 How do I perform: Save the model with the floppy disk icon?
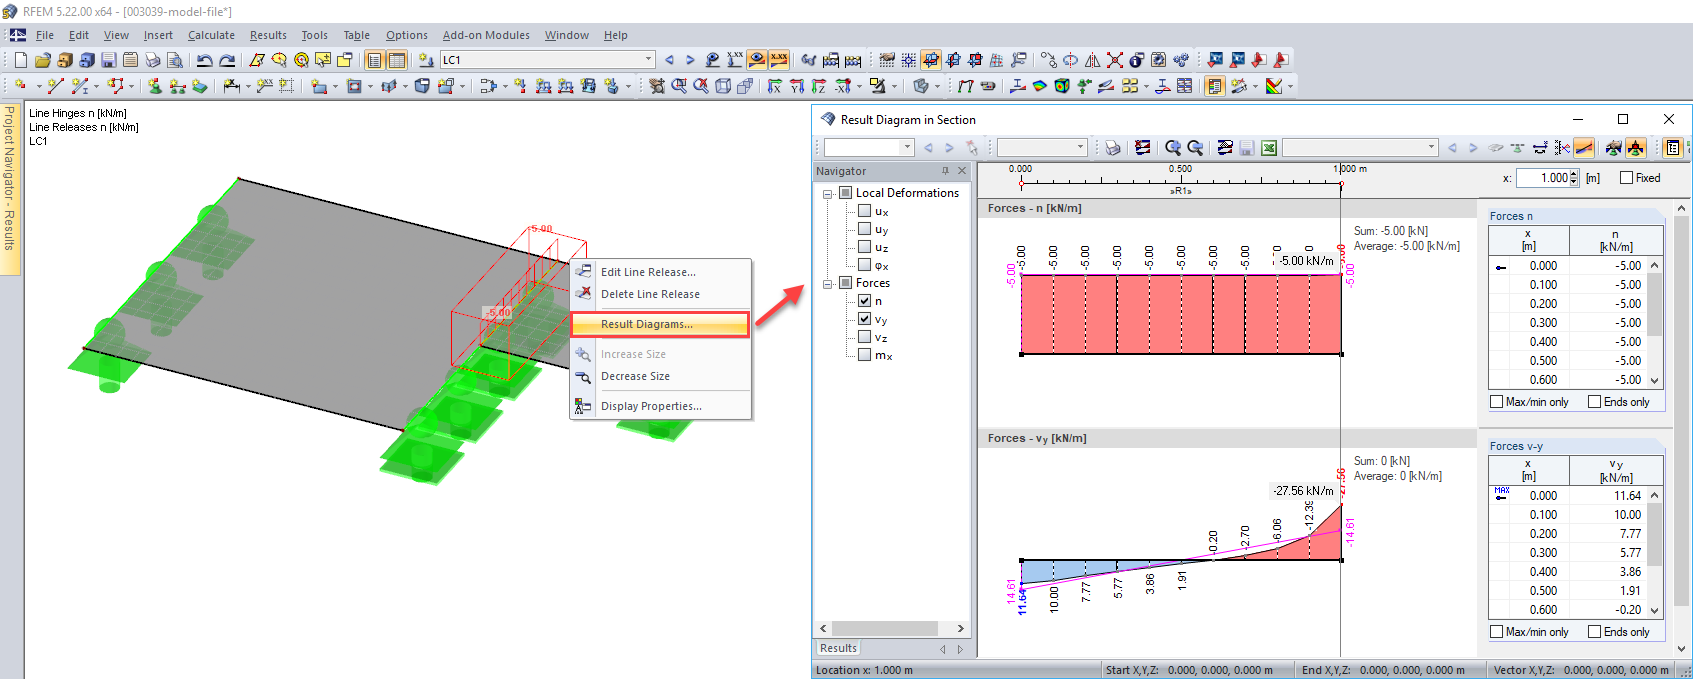click(x=109, y=60)
